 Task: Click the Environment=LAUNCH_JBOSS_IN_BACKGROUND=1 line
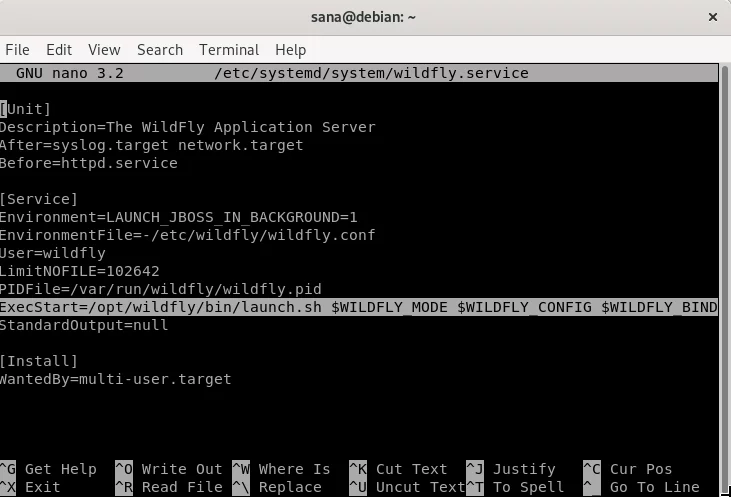(179, 217)
